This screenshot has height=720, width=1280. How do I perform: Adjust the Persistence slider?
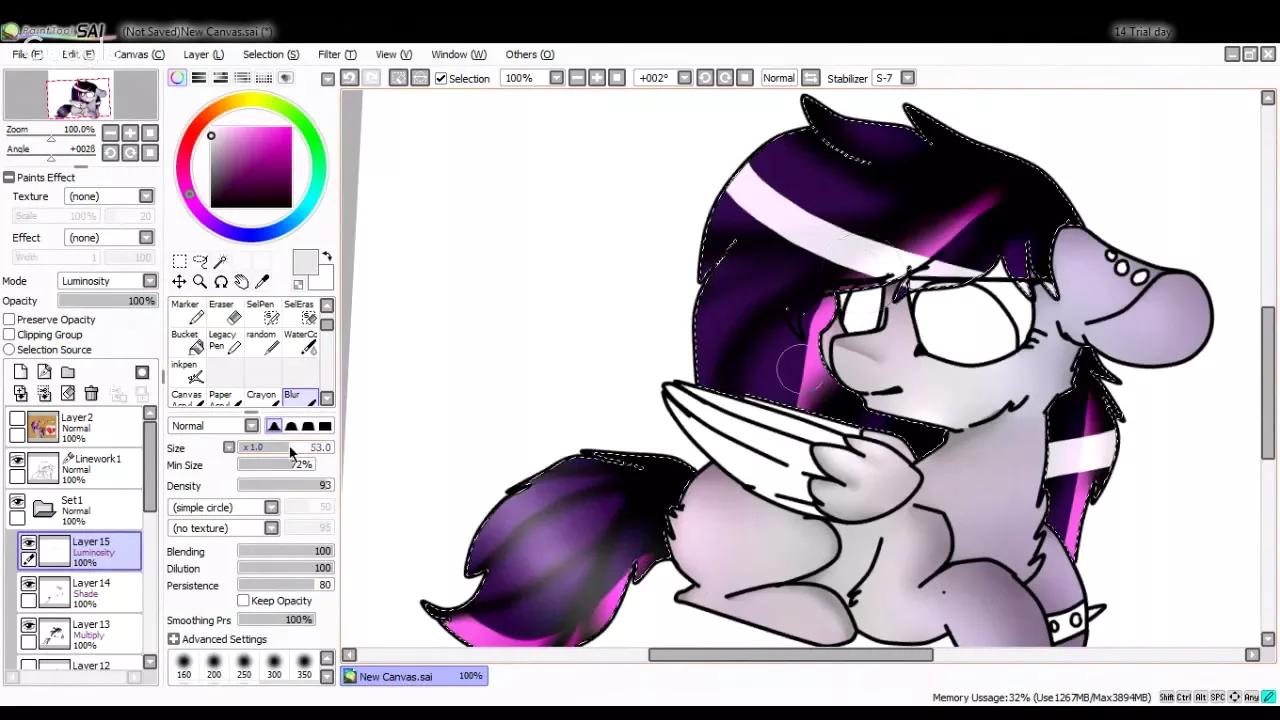285,585
